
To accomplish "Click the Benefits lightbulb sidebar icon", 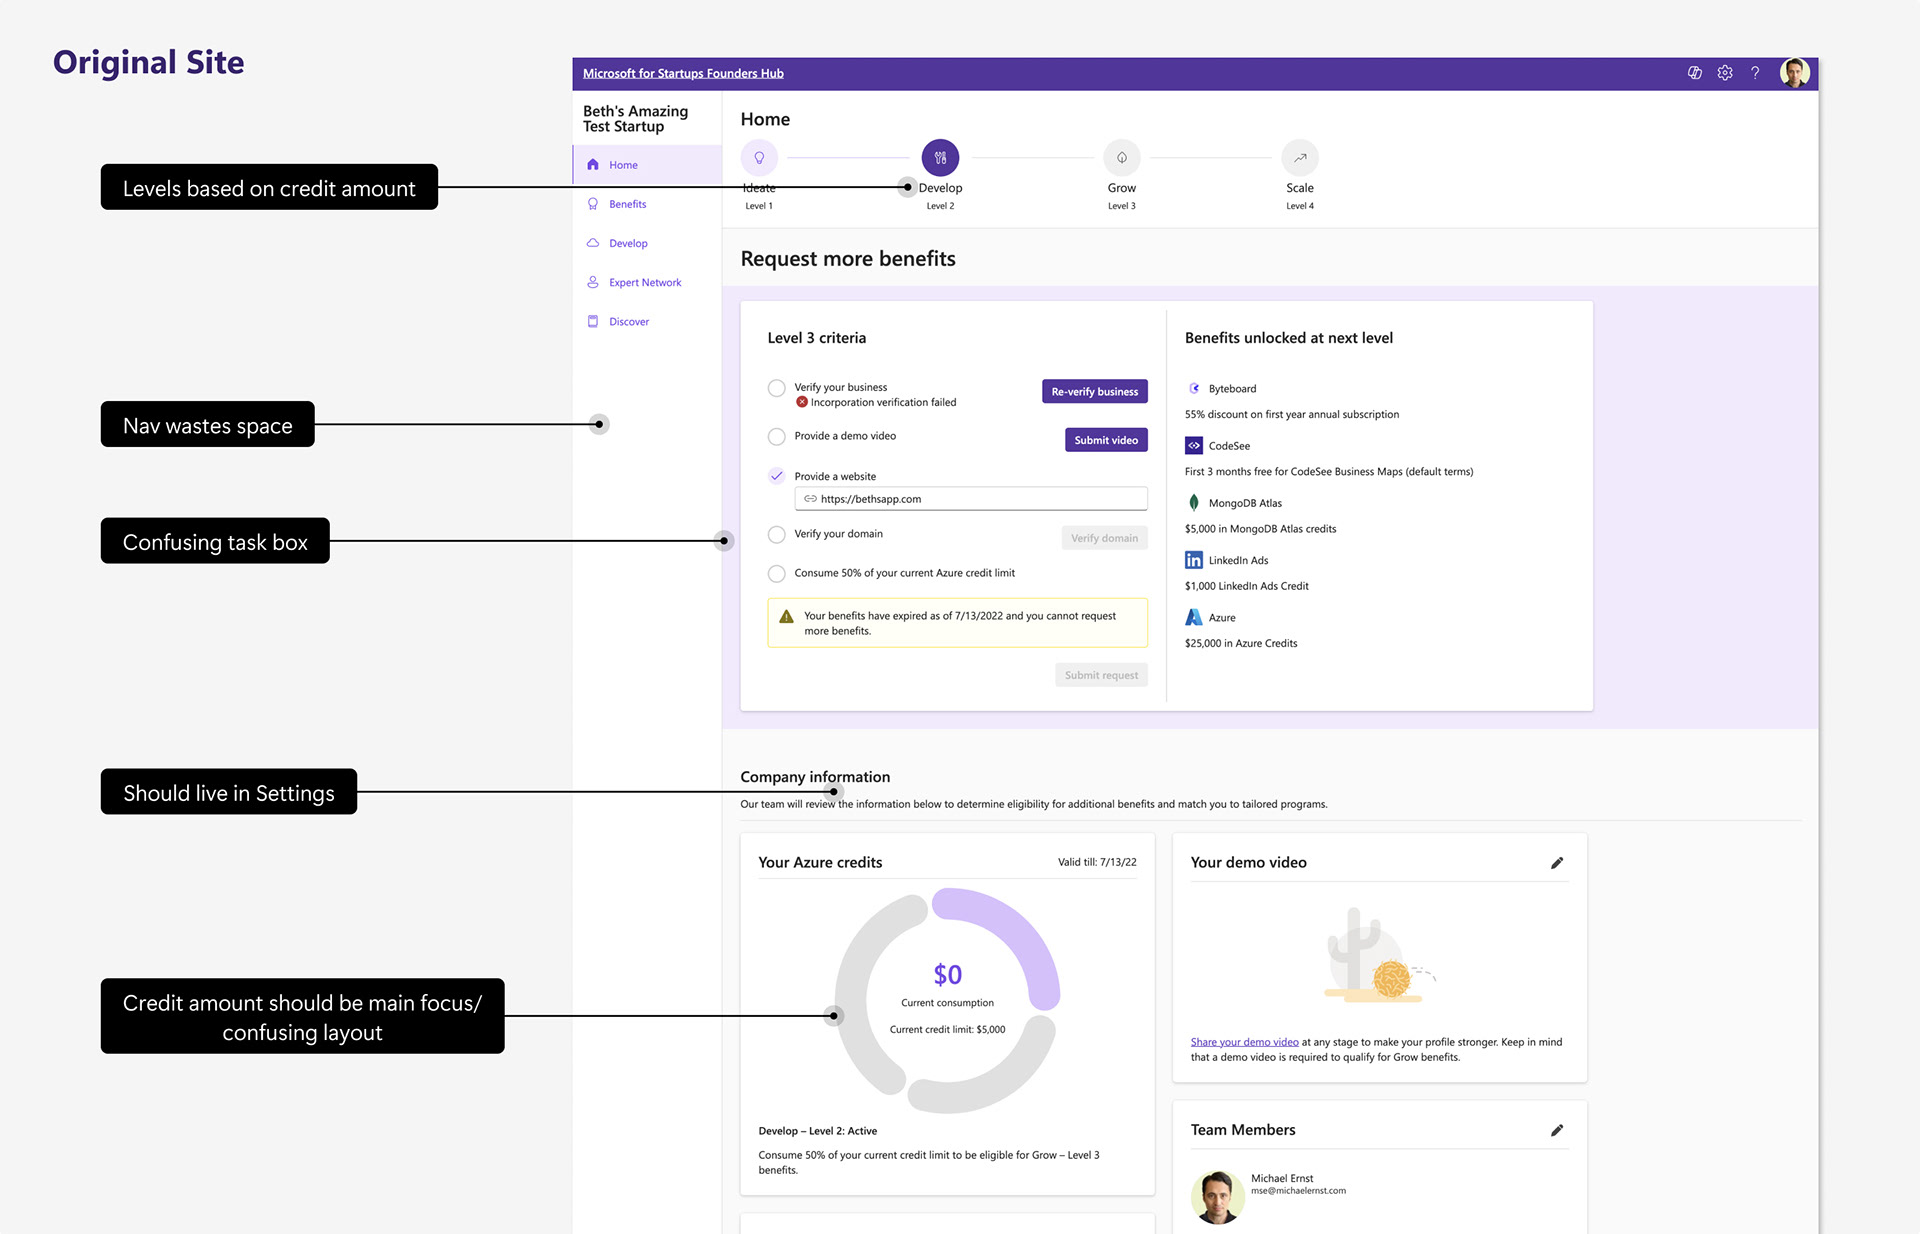I will pos(593,204).
